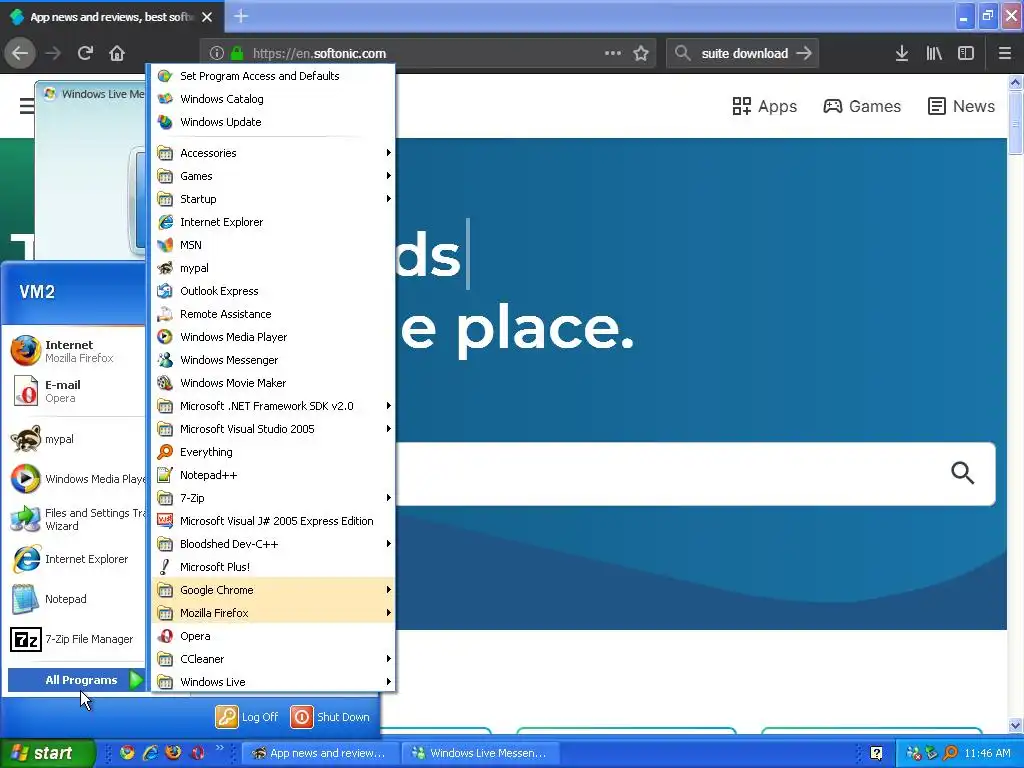Image resolution: width=1024 pixels, height=768 pixels.
Task: Expand the Google Chrome submenu
Action: (x=273, y=590)
